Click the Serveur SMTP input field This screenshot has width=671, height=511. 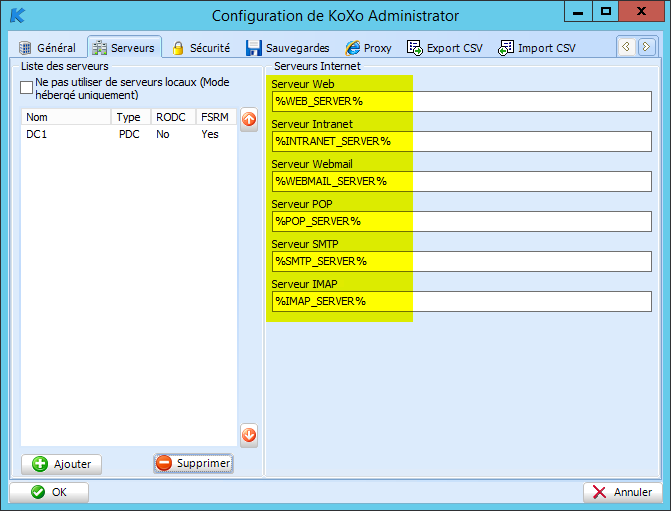pos(462,261)
